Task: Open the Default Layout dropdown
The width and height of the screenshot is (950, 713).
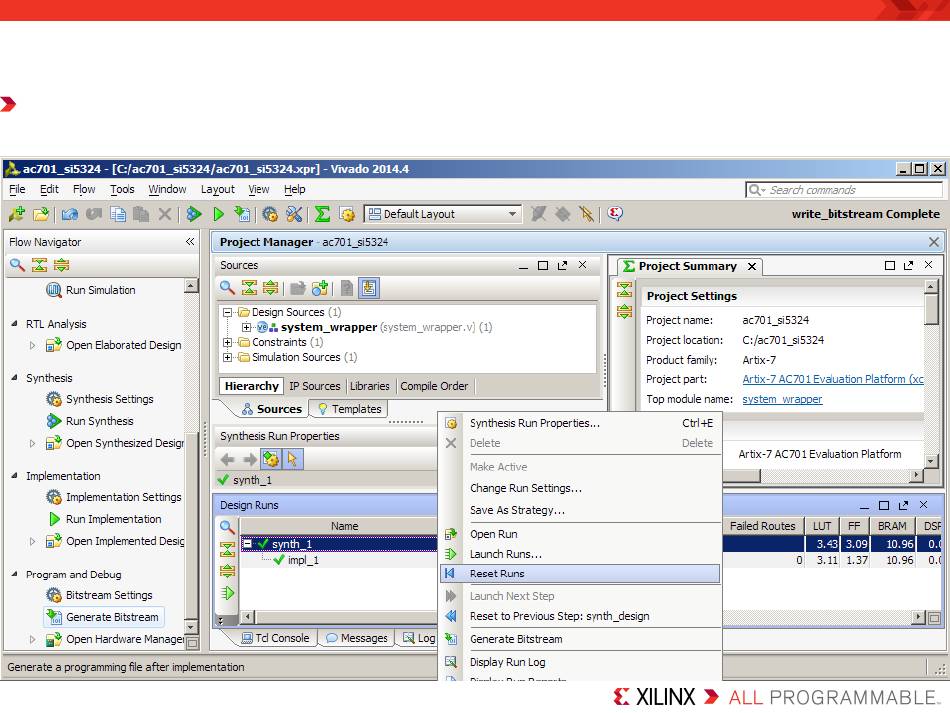Action: click(x=443, y=214)
